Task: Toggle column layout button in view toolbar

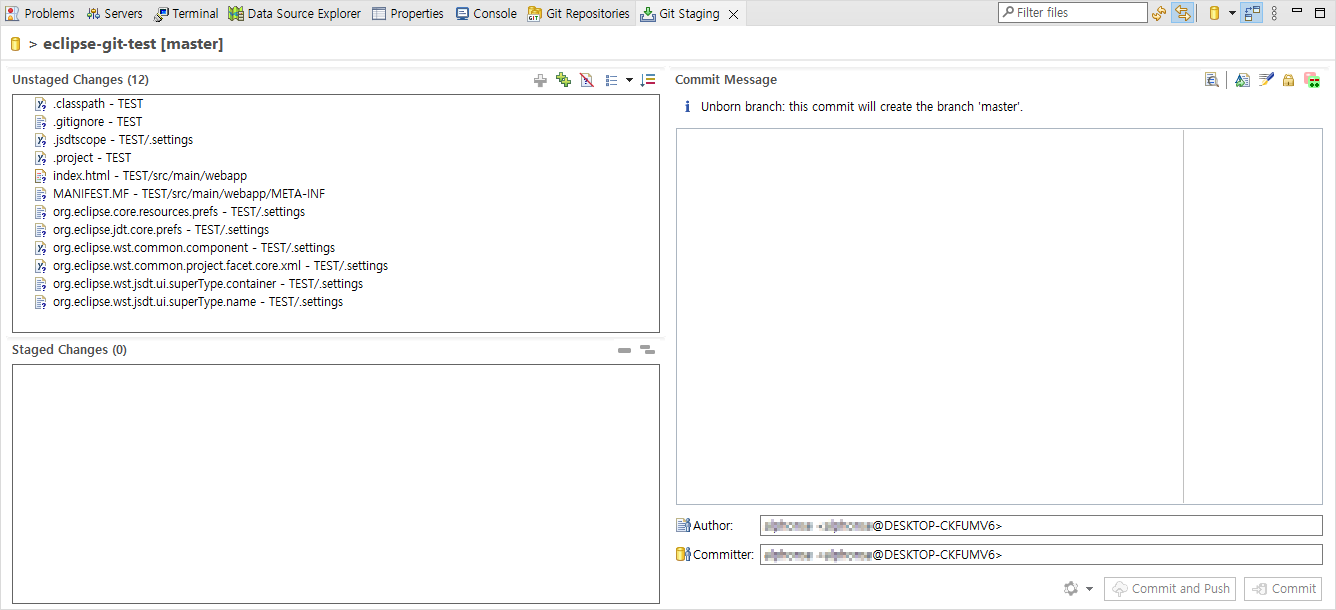Action: 1252,13
